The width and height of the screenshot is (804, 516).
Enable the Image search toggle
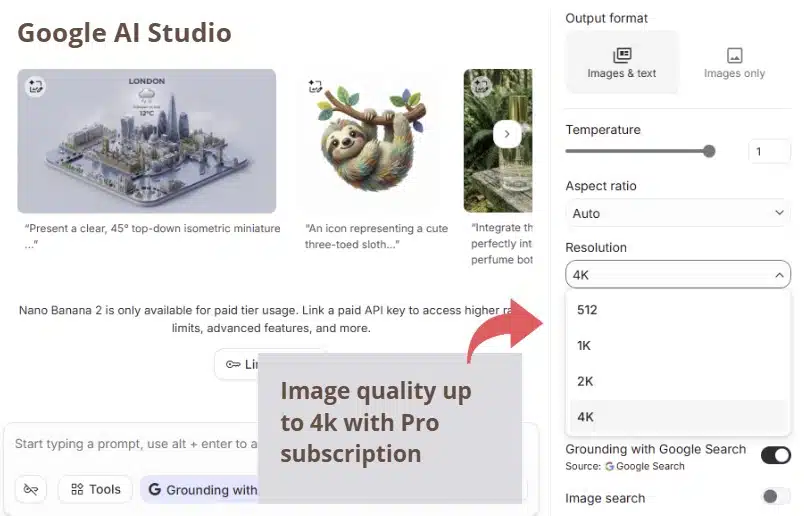coord(775,497)
